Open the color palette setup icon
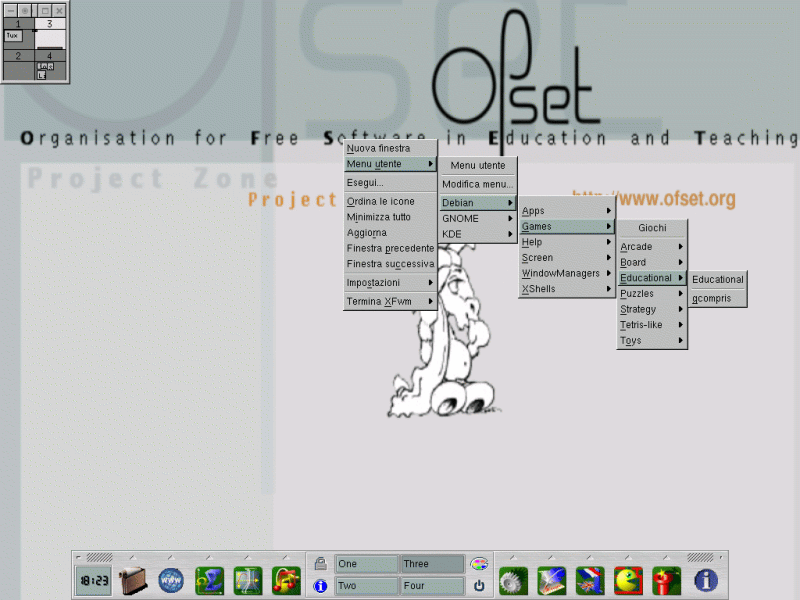 tap(479, 563)
